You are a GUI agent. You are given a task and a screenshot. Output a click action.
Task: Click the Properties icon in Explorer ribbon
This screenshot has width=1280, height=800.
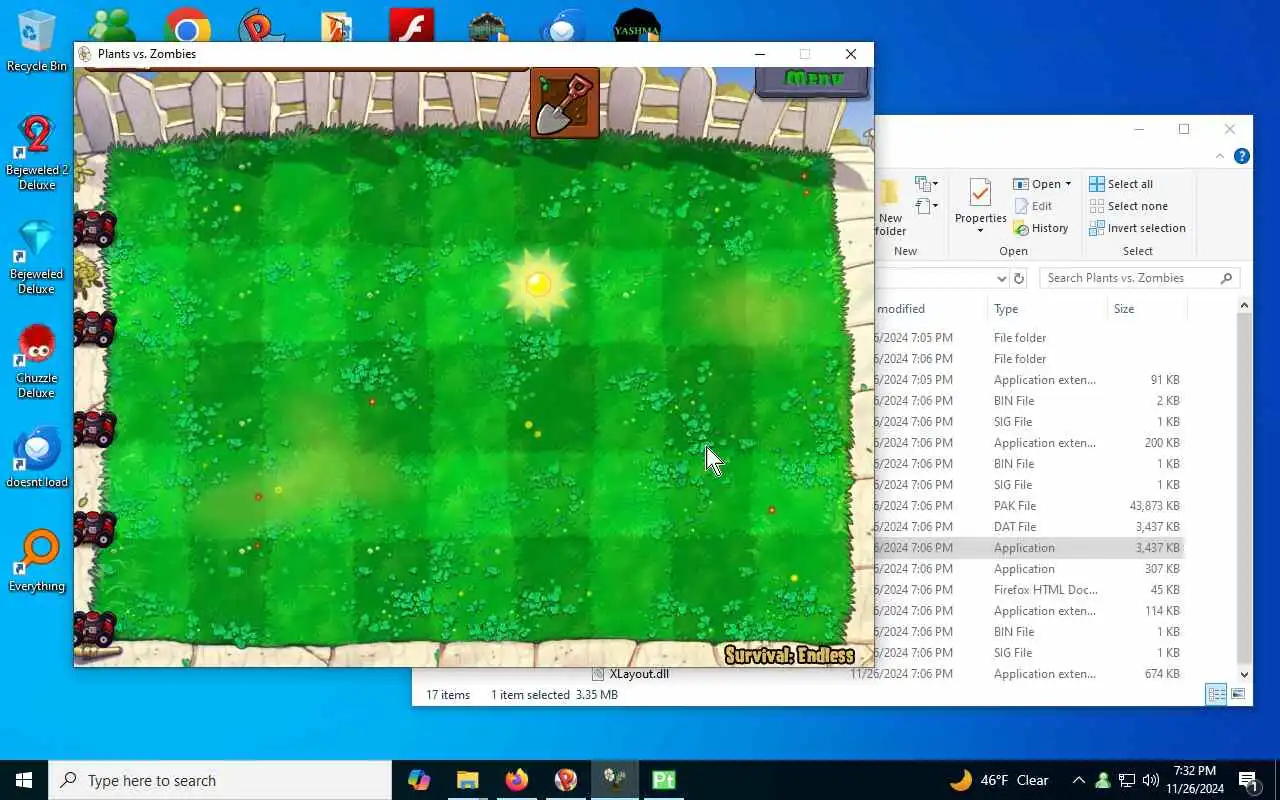[980, 192]
